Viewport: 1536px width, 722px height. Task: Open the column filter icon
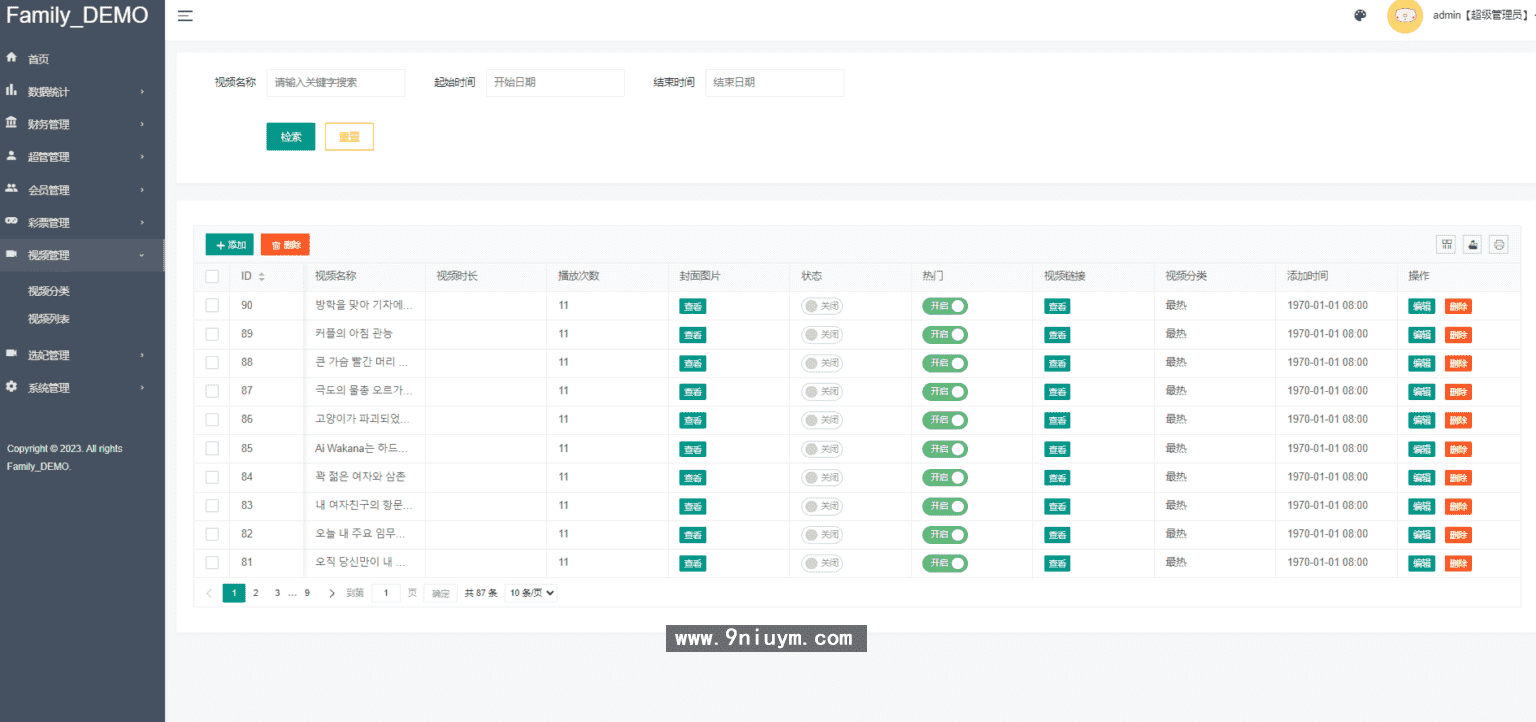click(1445, 244)
